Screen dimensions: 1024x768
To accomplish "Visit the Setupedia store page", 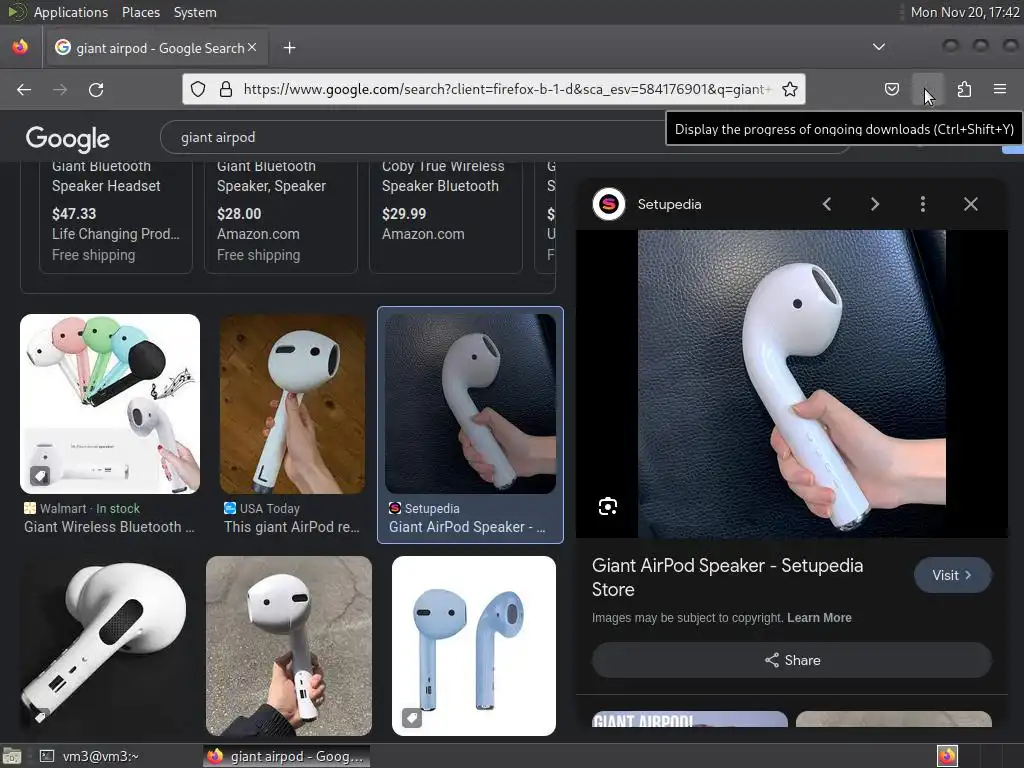I will (x=952, y=575).
